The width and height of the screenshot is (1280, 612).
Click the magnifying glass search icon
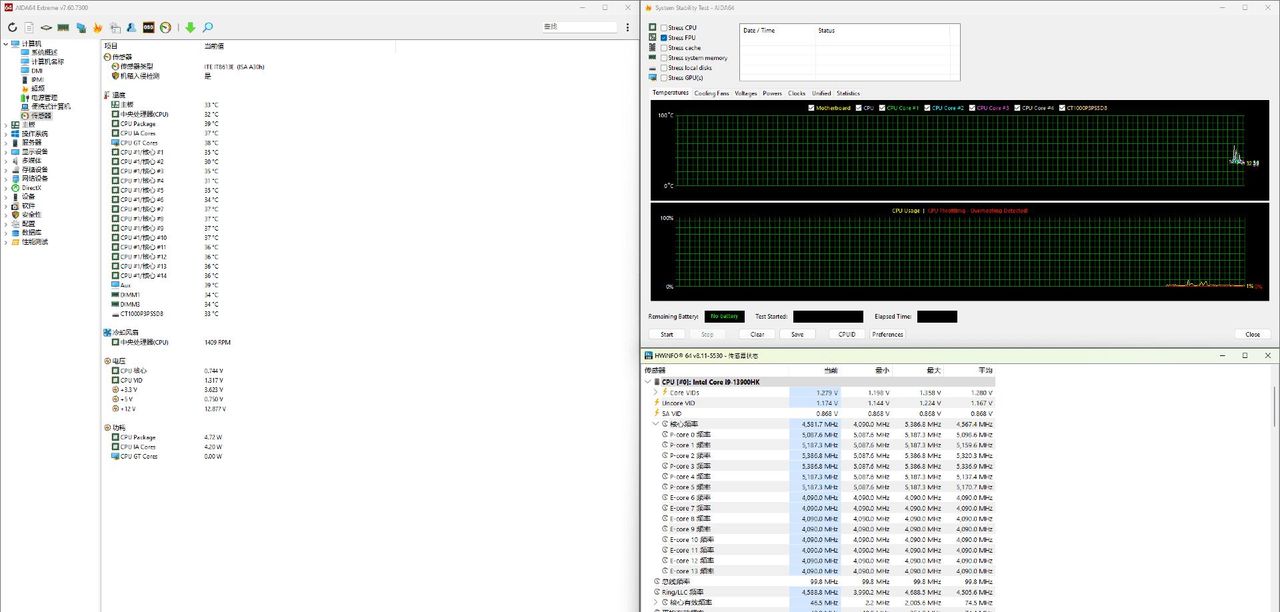click(x=208, y=27)
